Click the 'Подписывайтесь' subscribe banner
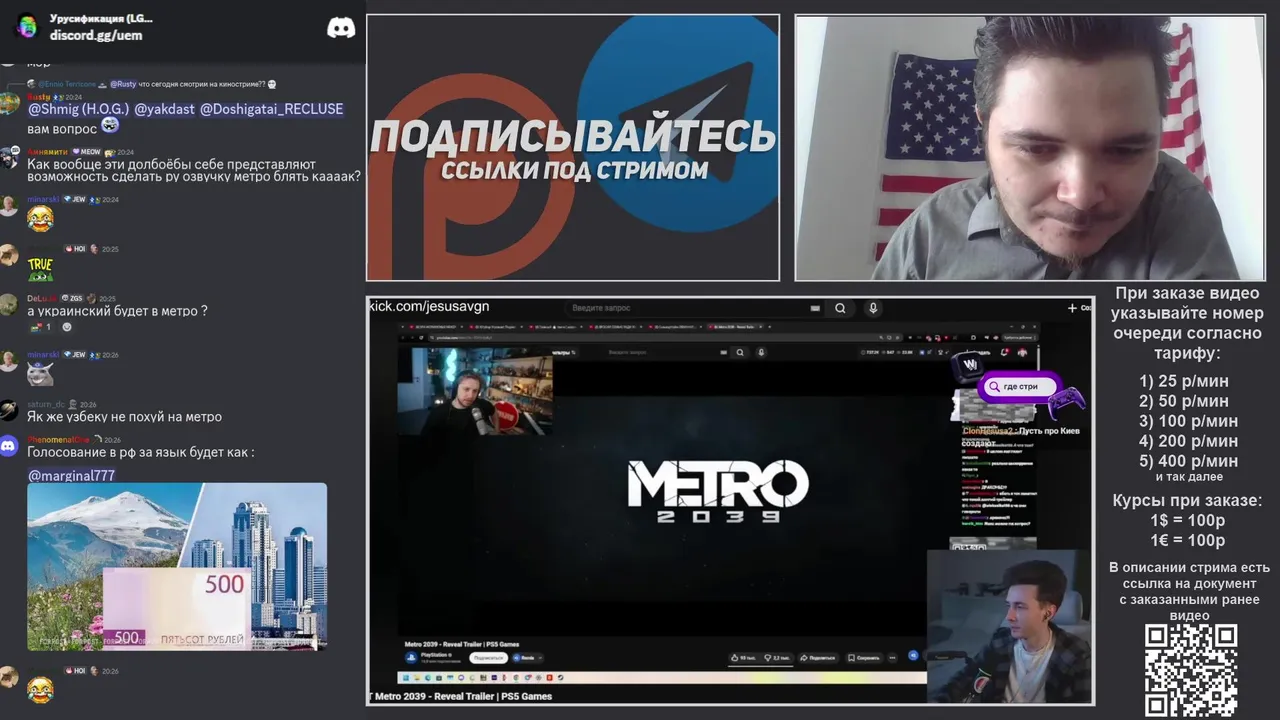The width and height of the screenshot is (1280, 720). click(573, 148)
